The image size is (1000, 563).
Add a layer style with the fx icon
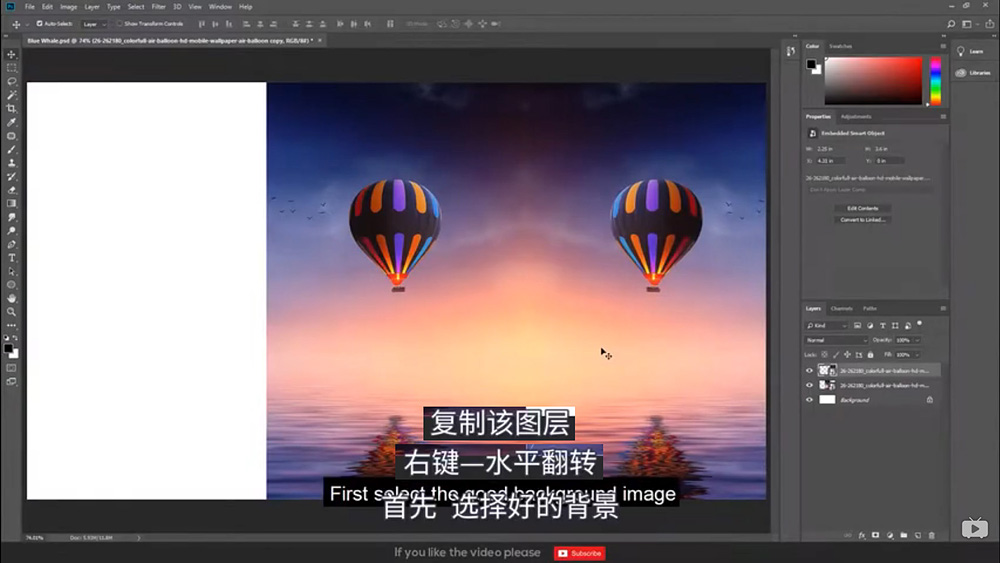click(x=862, y=536)
